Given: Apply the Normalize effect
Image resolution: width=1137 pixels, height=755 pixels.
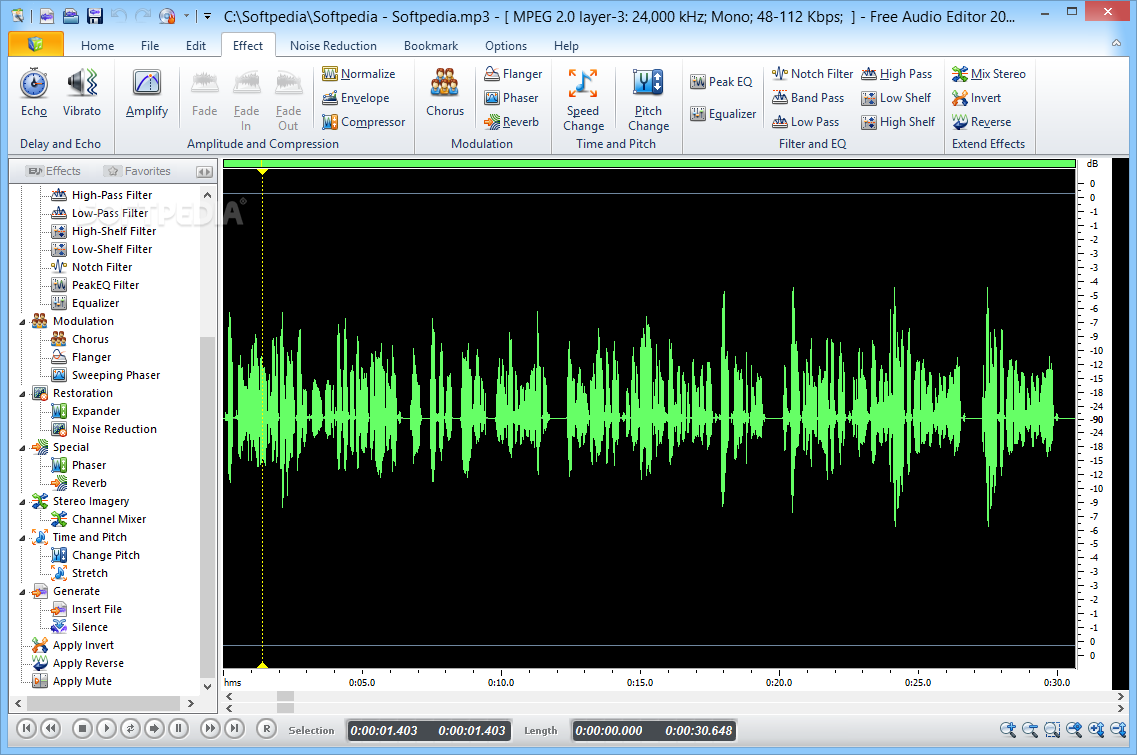Looking at the screenshot, I should tap(362, 73).
